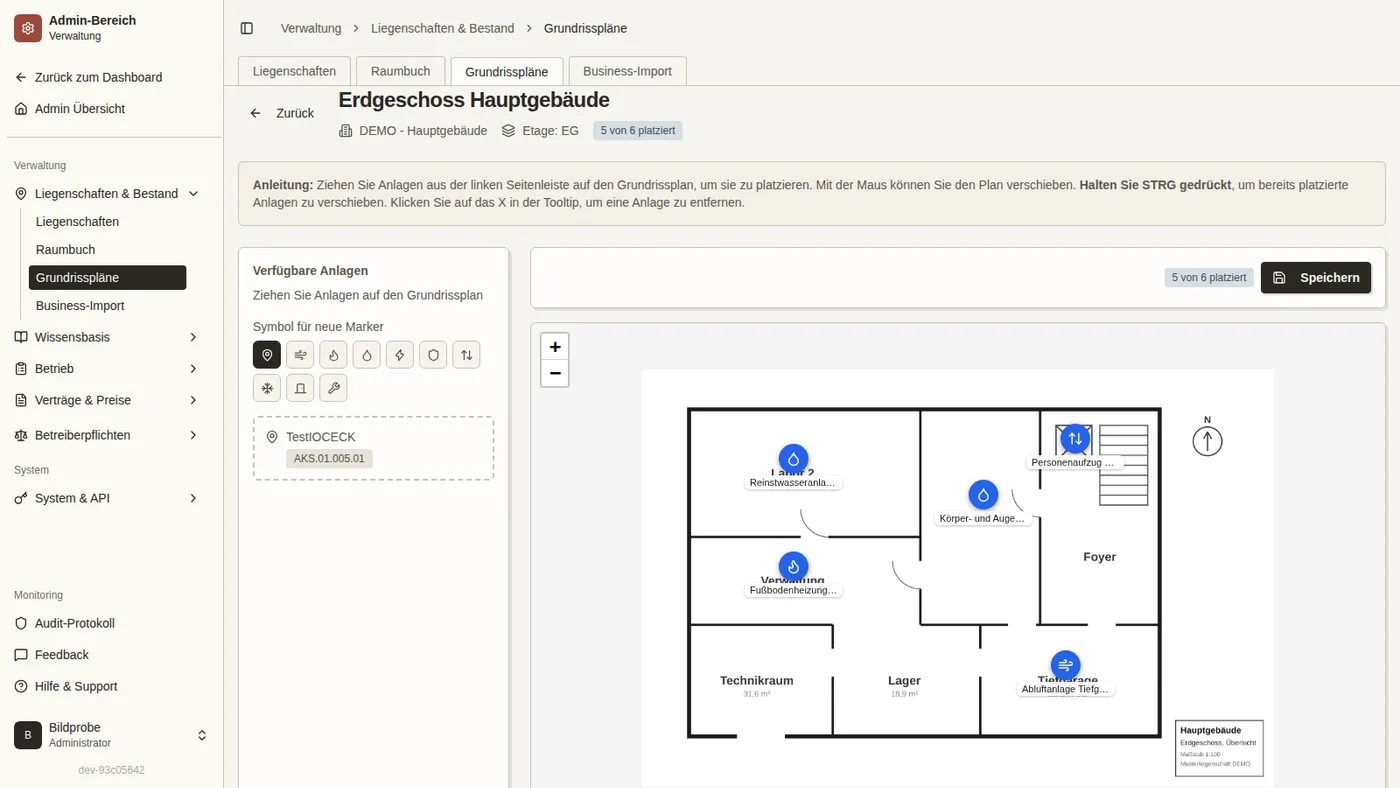Click the Körper- und Augen droplet marker
Viewport: 1400px width, 788px height.
983,495
